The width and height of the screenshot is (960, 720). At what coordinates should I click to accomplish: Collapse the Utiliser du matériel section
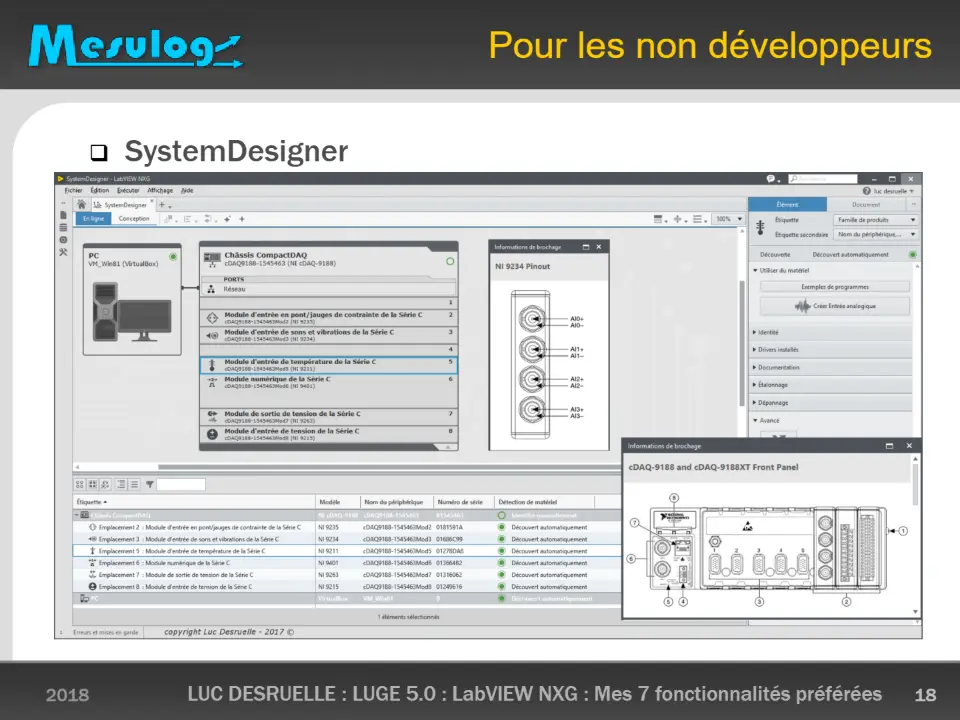tap(832, 270)
